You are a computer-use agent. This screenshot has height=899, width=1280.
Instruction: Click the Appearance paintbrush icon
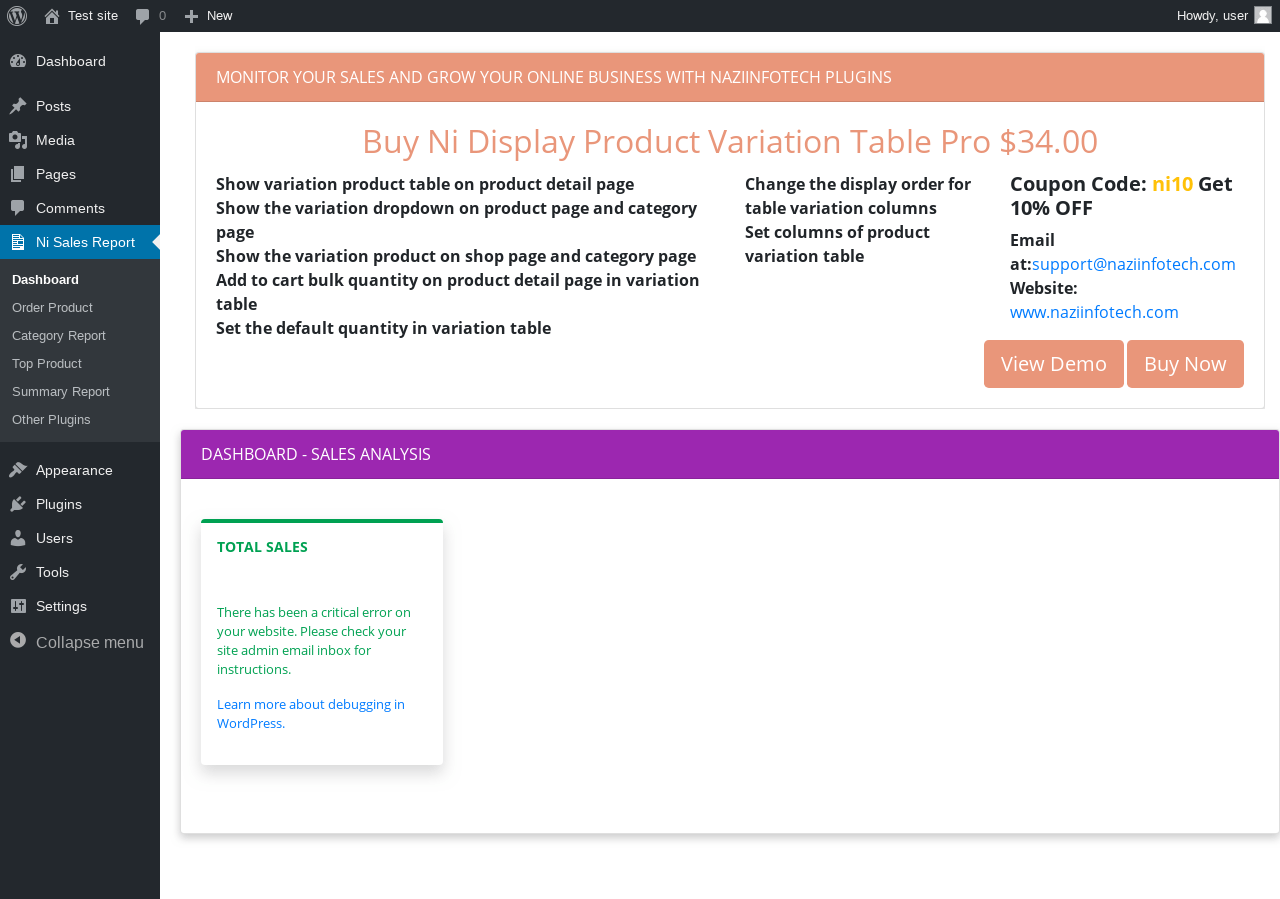click(x=18, y=470)
